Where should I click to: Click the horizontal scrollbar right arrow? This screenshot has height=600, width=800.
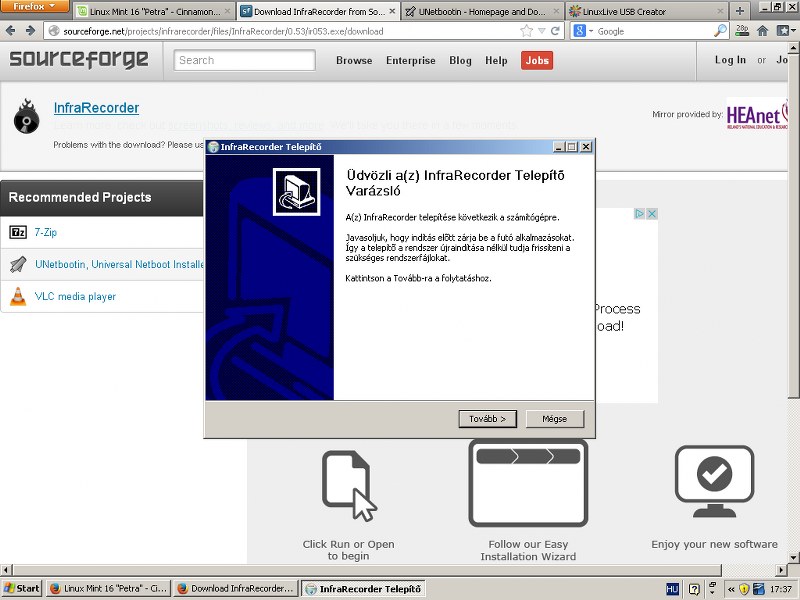click(x=782, y=569)
